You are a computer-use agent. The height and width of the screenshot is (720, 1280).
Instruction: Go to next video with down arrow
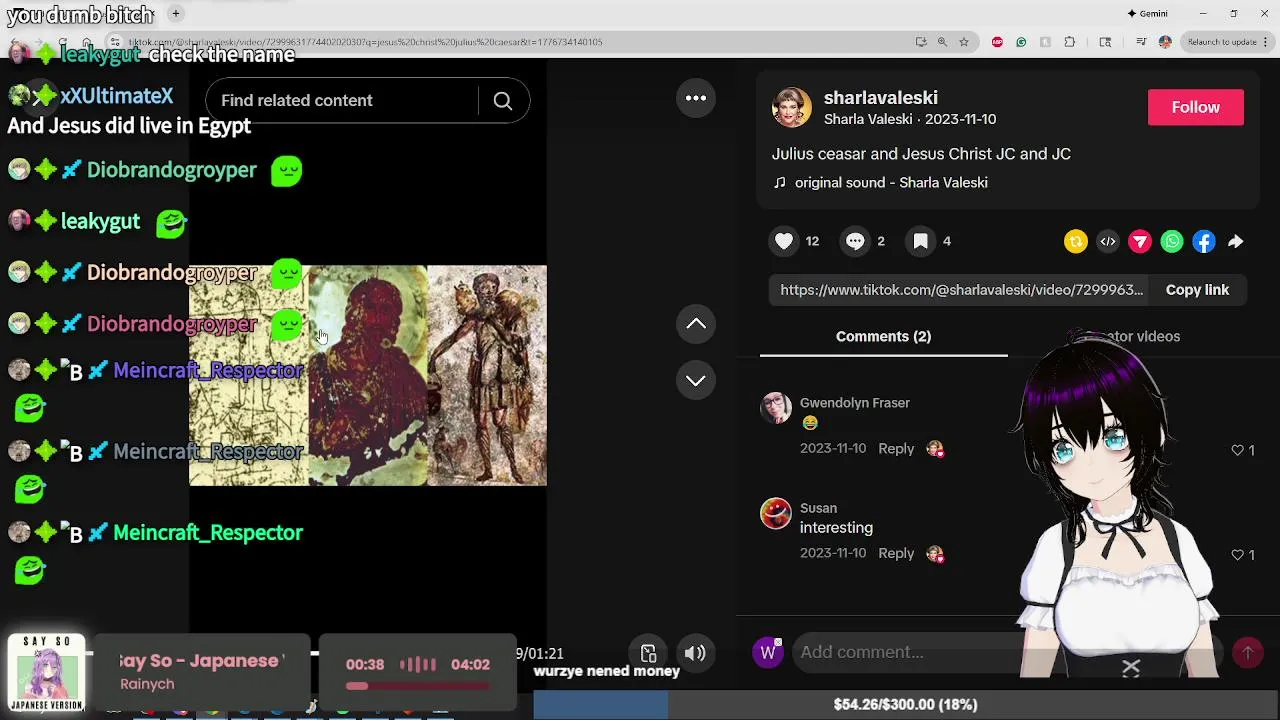[x=696, y=380]
